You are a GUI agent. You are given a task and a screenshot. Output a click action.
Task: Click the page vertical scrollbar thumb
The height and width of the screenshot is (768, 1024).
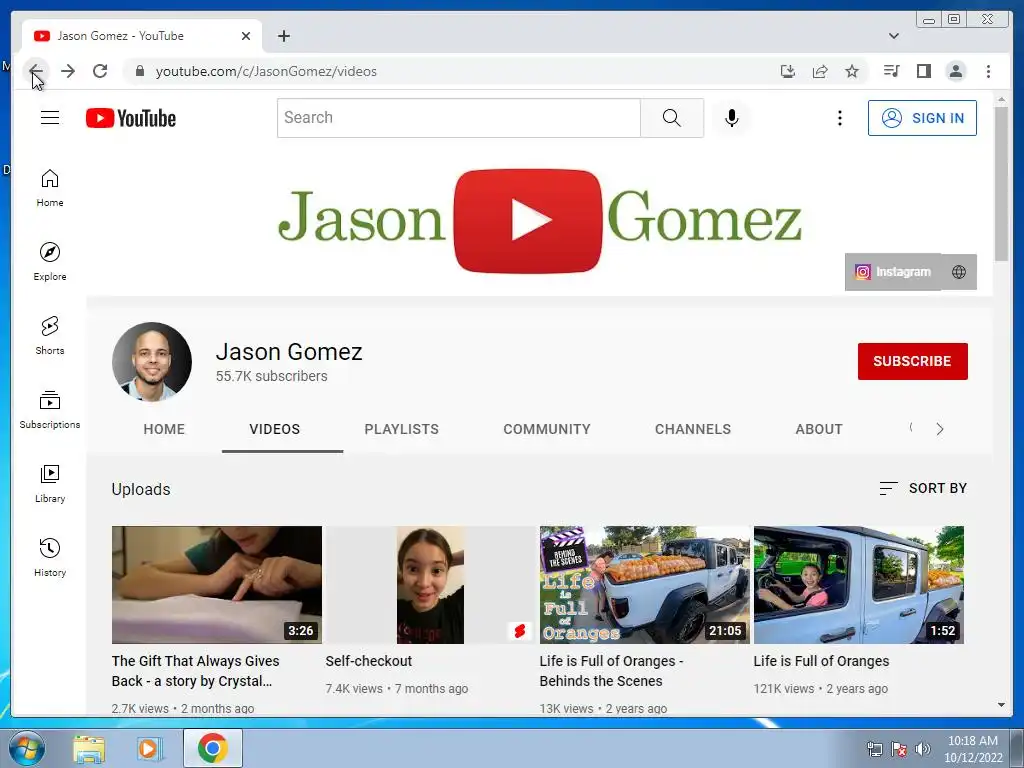[x=1001, y=184]
